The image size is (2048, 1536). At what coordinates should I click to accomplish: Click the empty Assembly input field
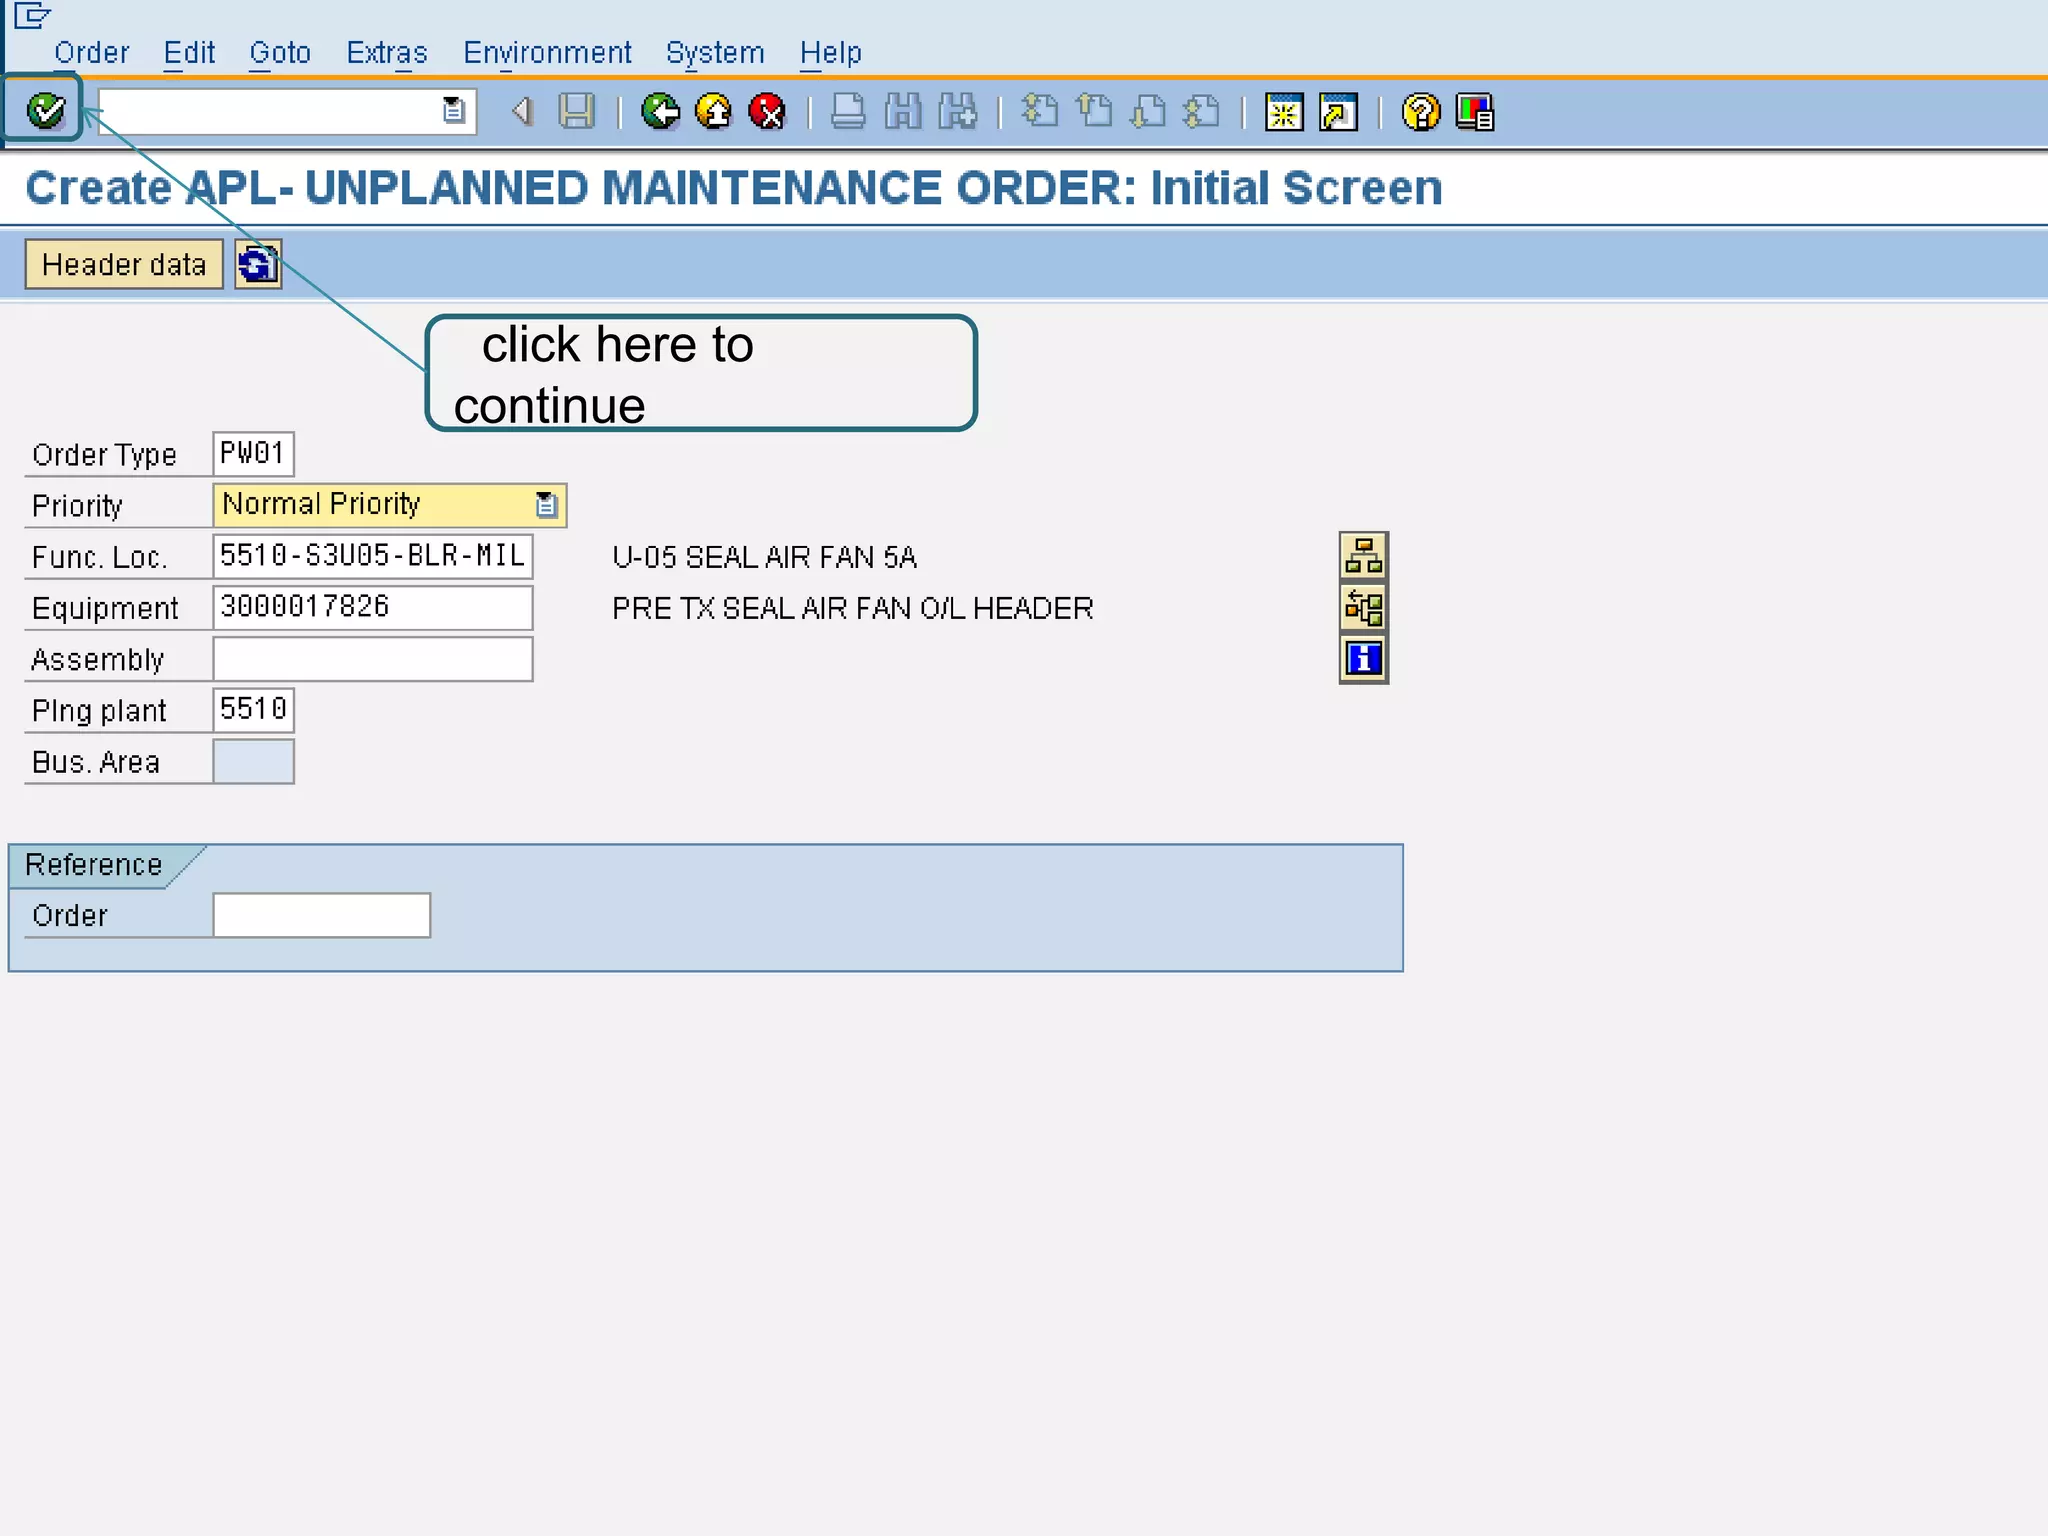(372, 659)
